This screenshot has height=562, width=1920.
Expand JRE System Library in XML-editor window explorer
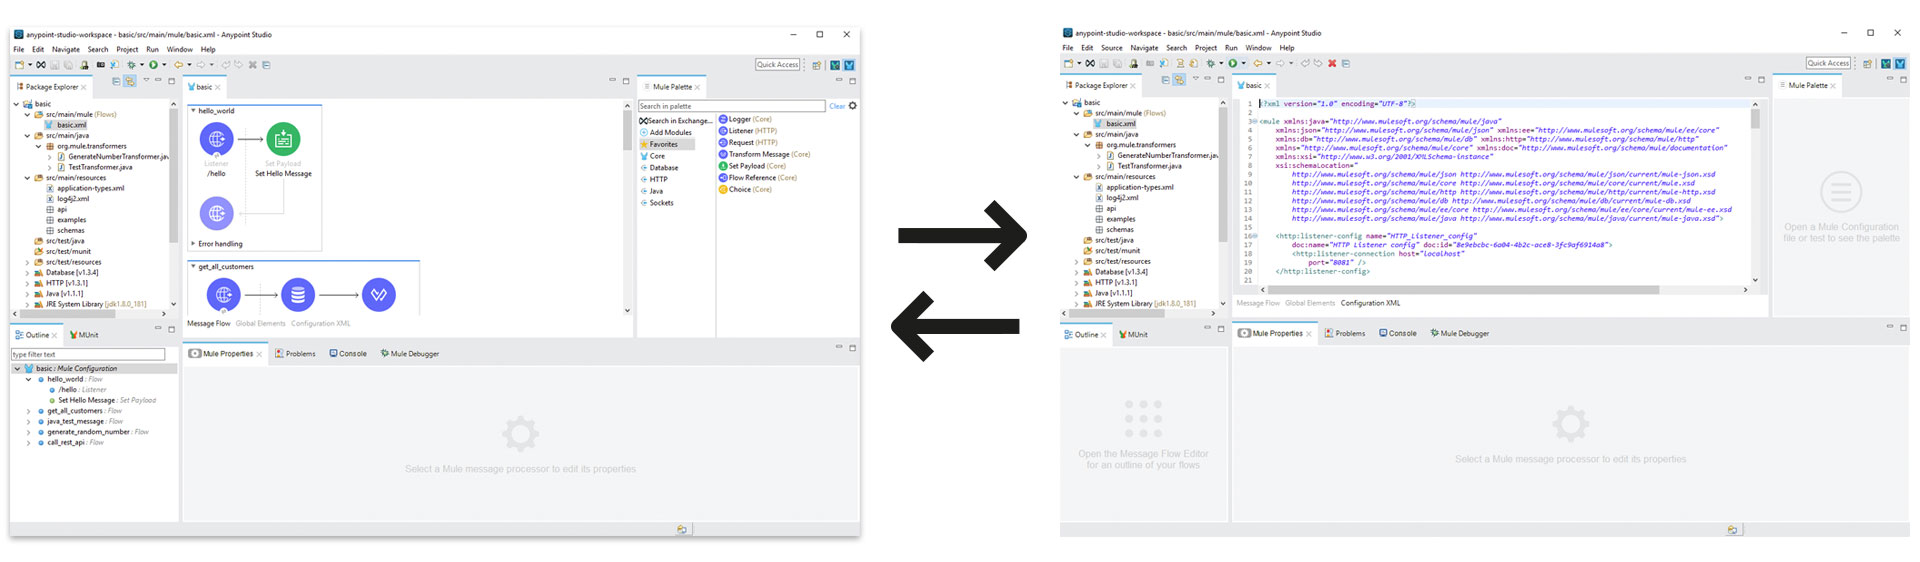pyautogui.click(x=1077, y=303)
